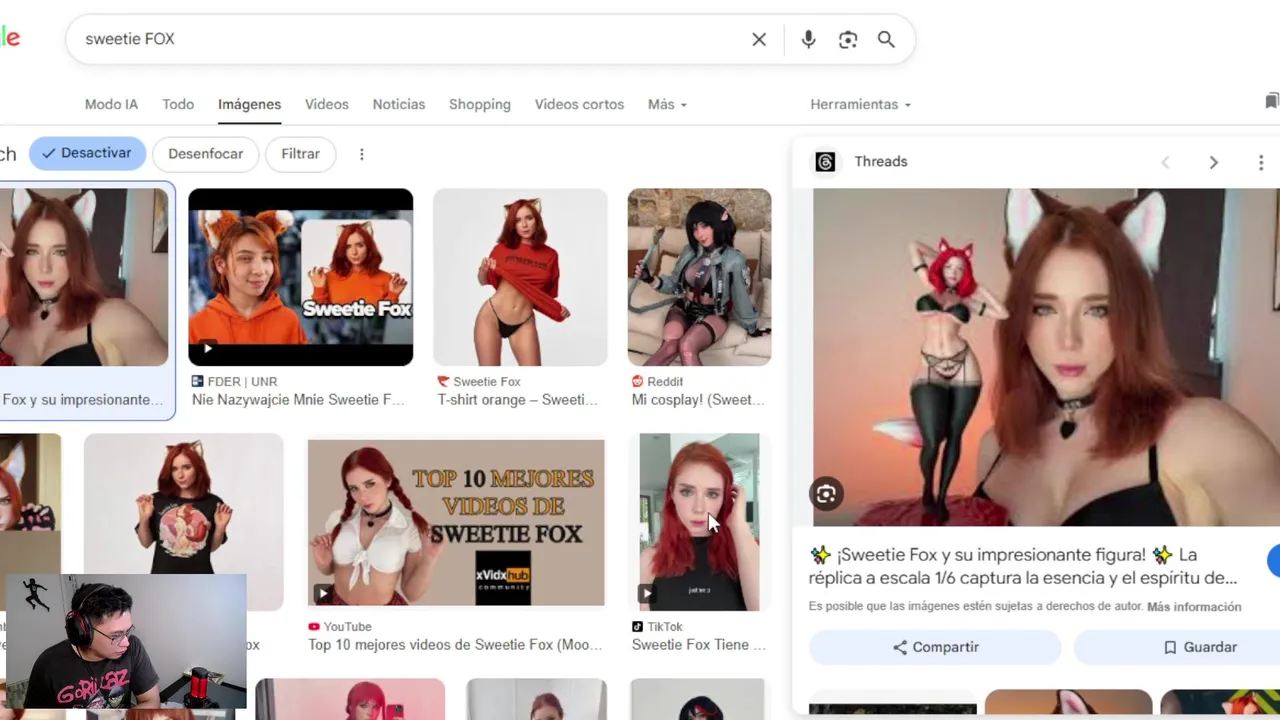The height and width of the screenshot is (720, 1280).
Task: Select the Reddit cosplay image thumbnail
Action: (x=699, y=277)
